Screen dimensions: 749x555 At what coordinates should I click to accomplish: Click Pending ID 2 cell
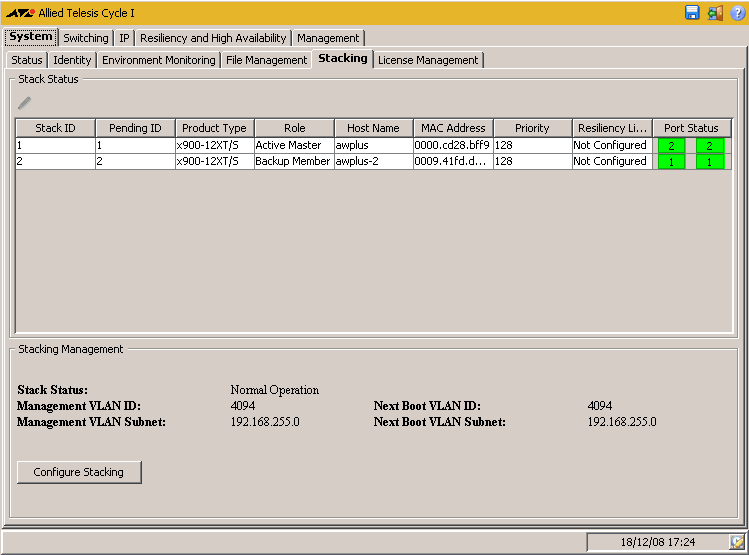135,161
